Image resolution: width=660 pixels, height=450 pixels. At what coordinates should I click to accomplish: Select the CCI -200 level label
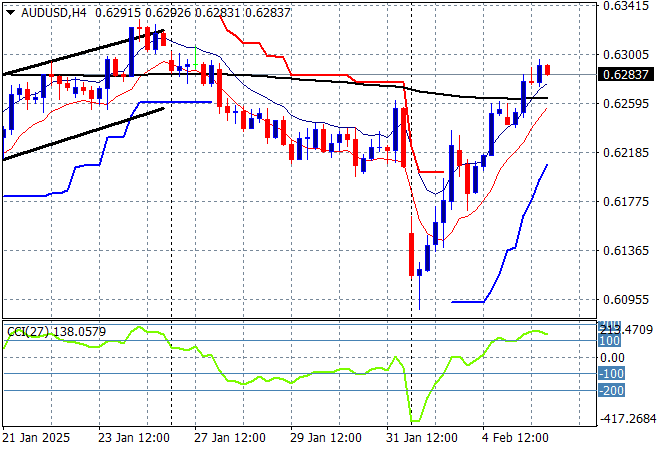pyautogui.click(x=612, y=391)
